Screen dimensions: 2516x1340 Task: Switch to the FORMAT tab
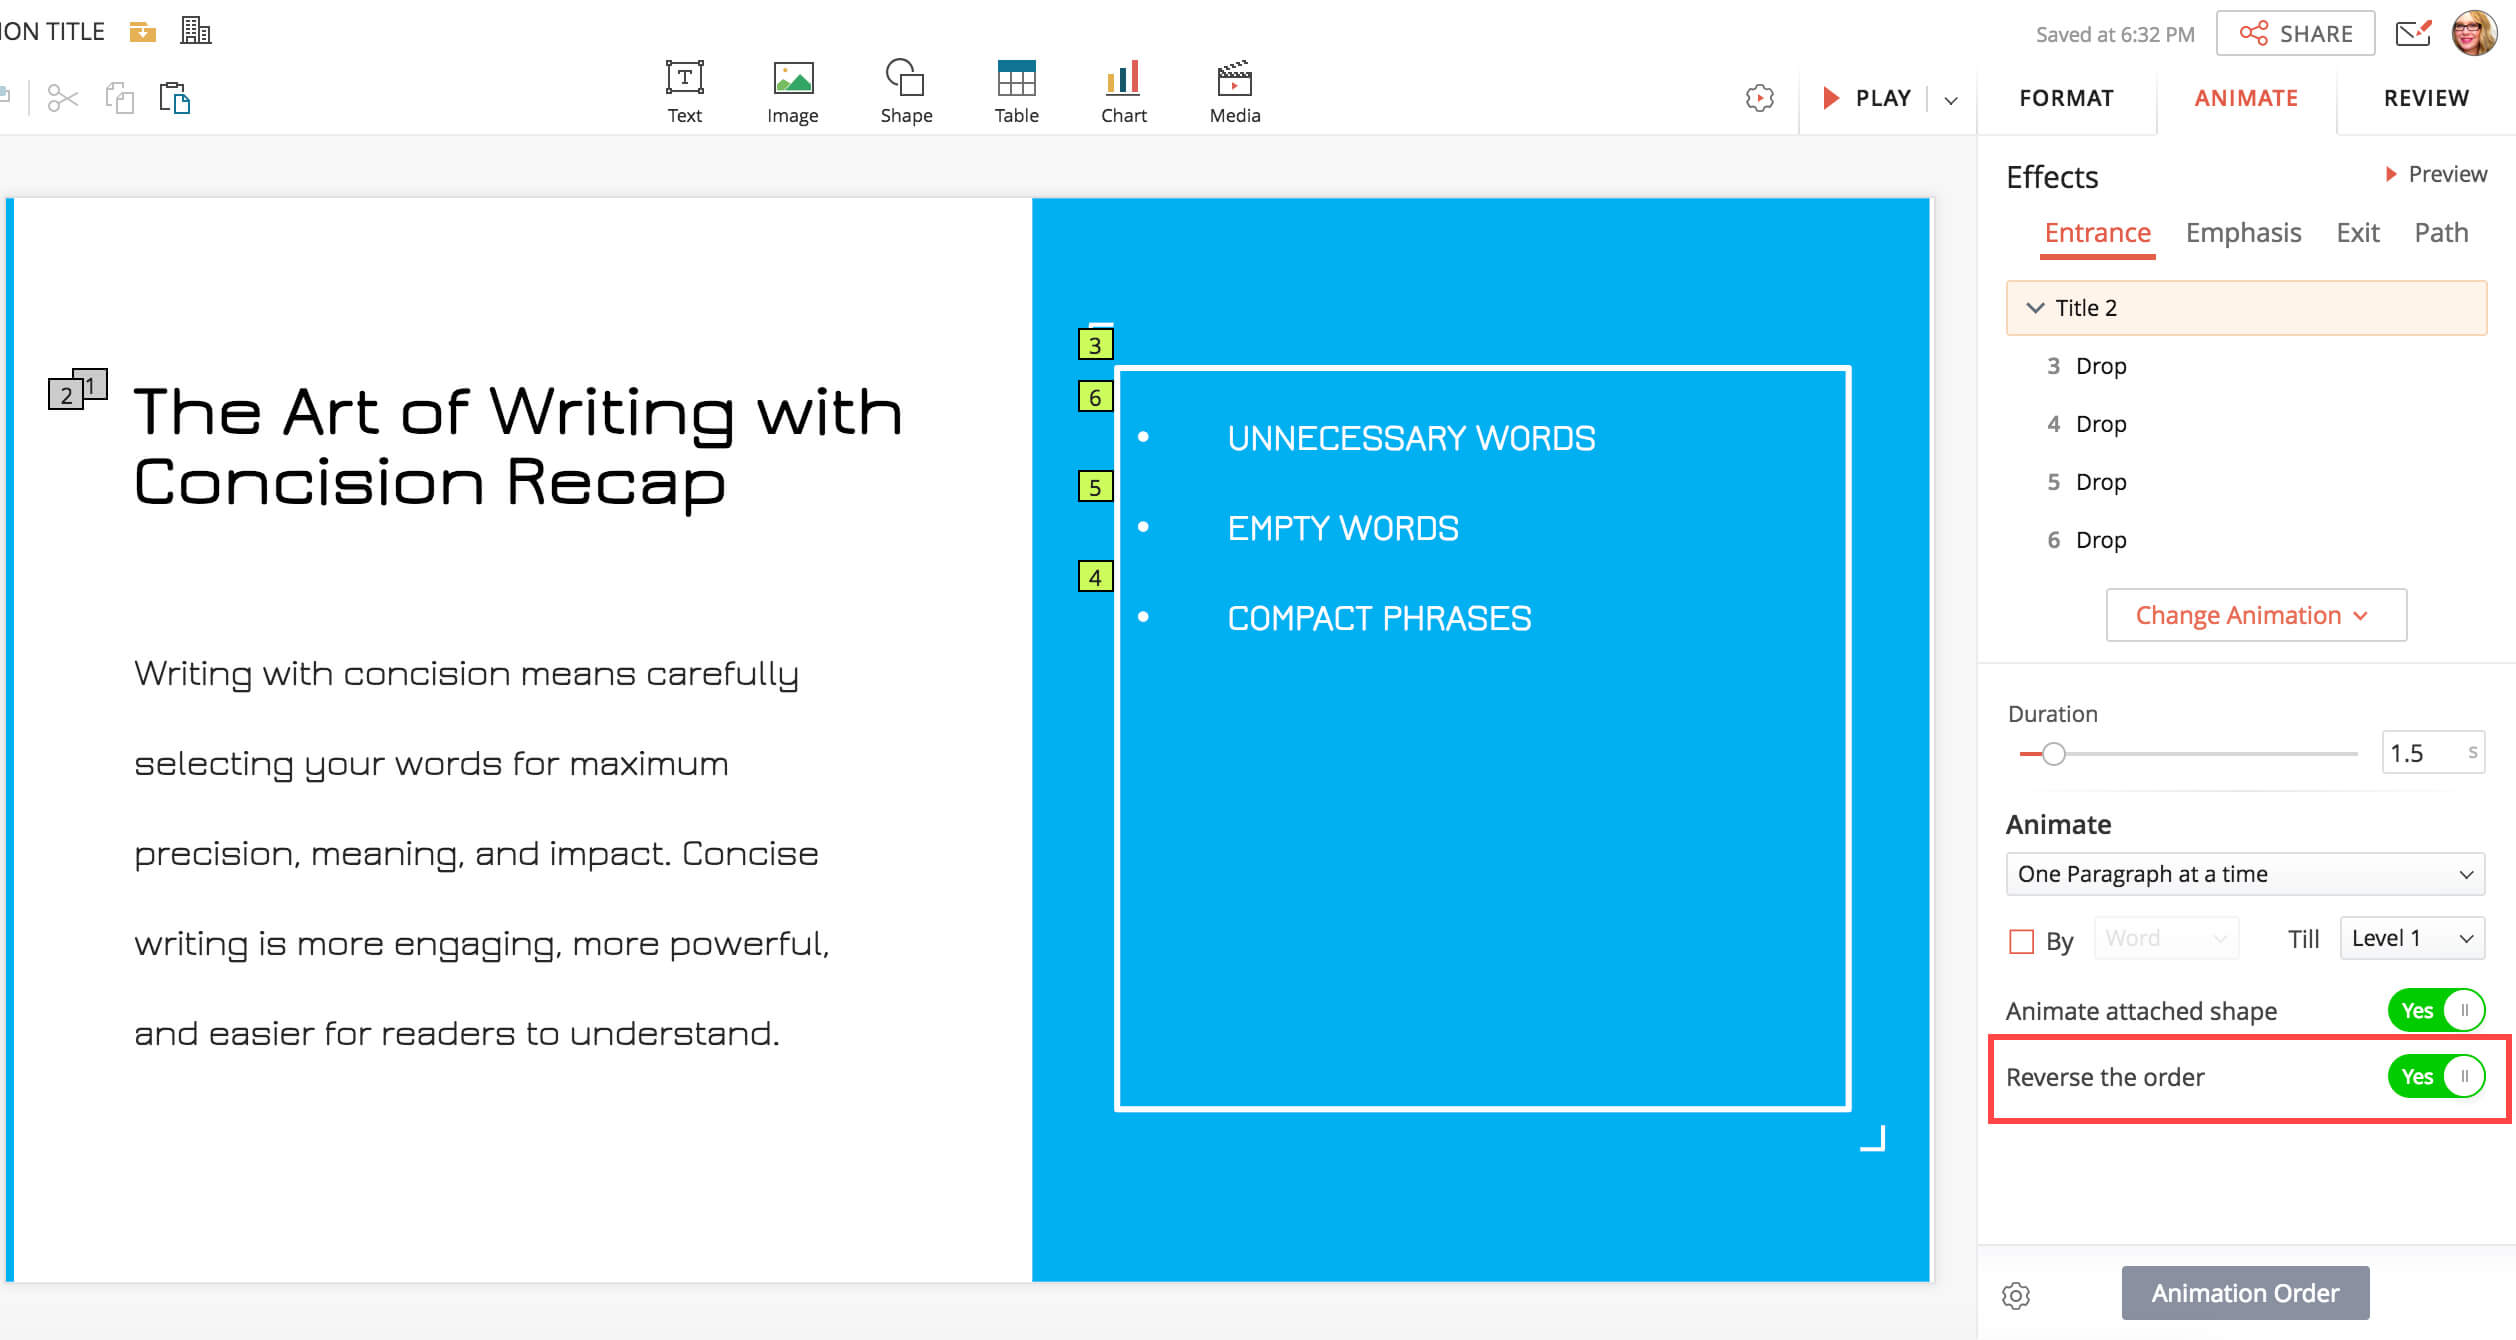(2066, 98)
